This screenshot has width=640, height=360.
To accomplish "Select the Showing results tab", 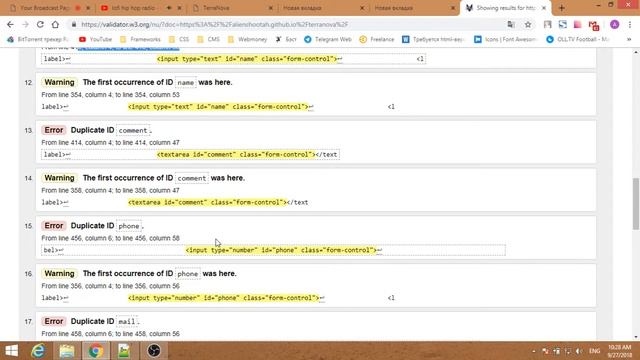I will (x=505, y=8).
